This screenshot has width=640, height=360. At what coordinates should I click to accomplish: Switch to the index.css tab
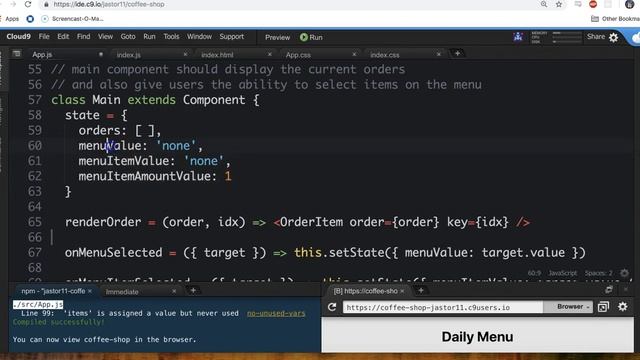tap(385, 54)
